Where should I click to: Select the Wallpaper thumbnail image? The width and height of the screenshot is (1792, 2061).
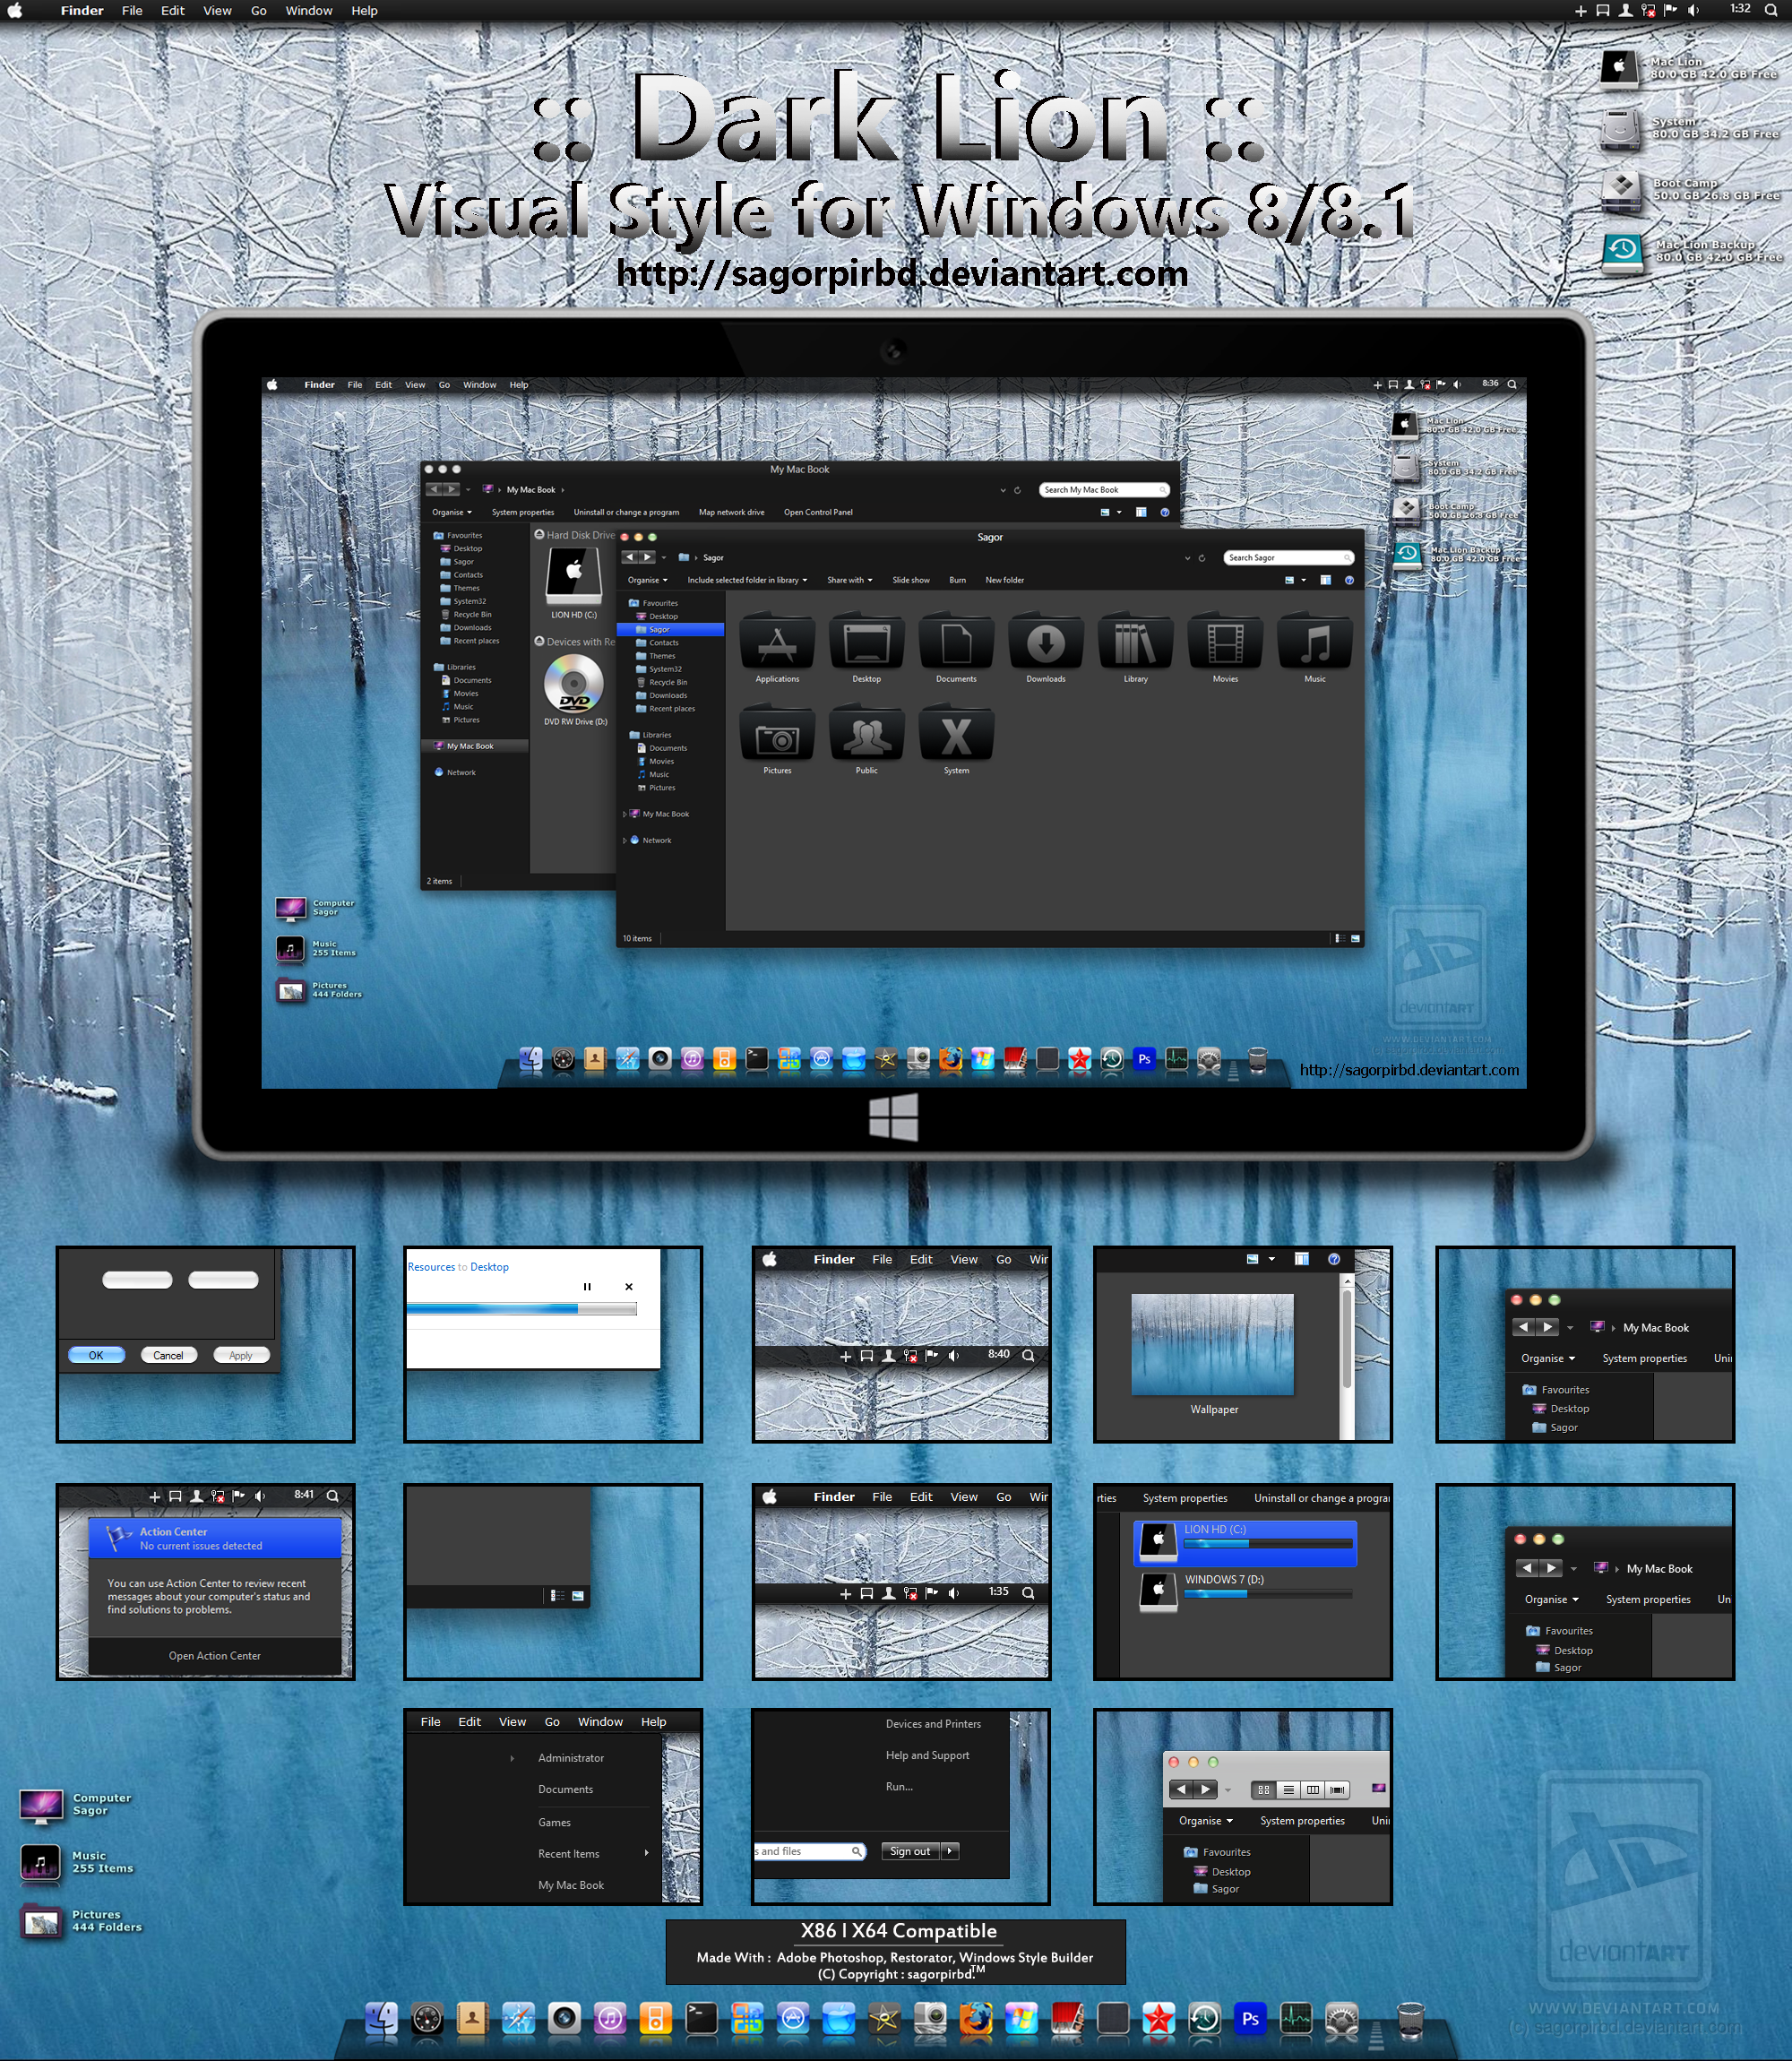[x=1212, y=1344]
